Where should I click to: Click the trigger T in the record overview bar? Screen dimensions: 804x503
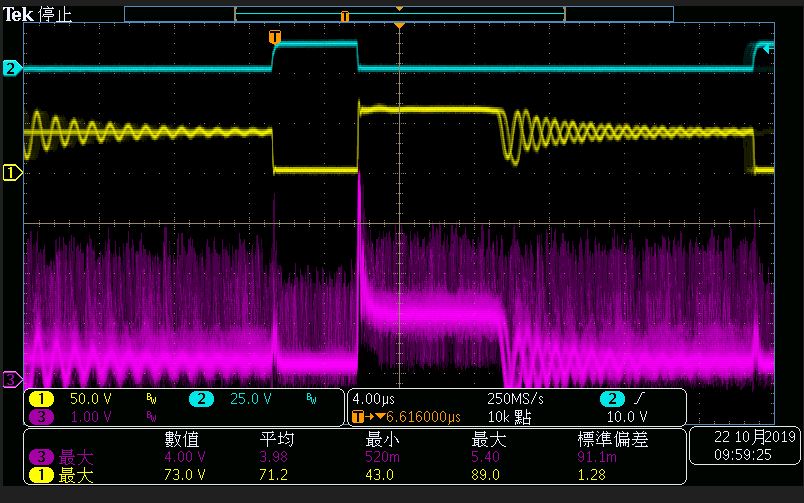coord(345,16)
